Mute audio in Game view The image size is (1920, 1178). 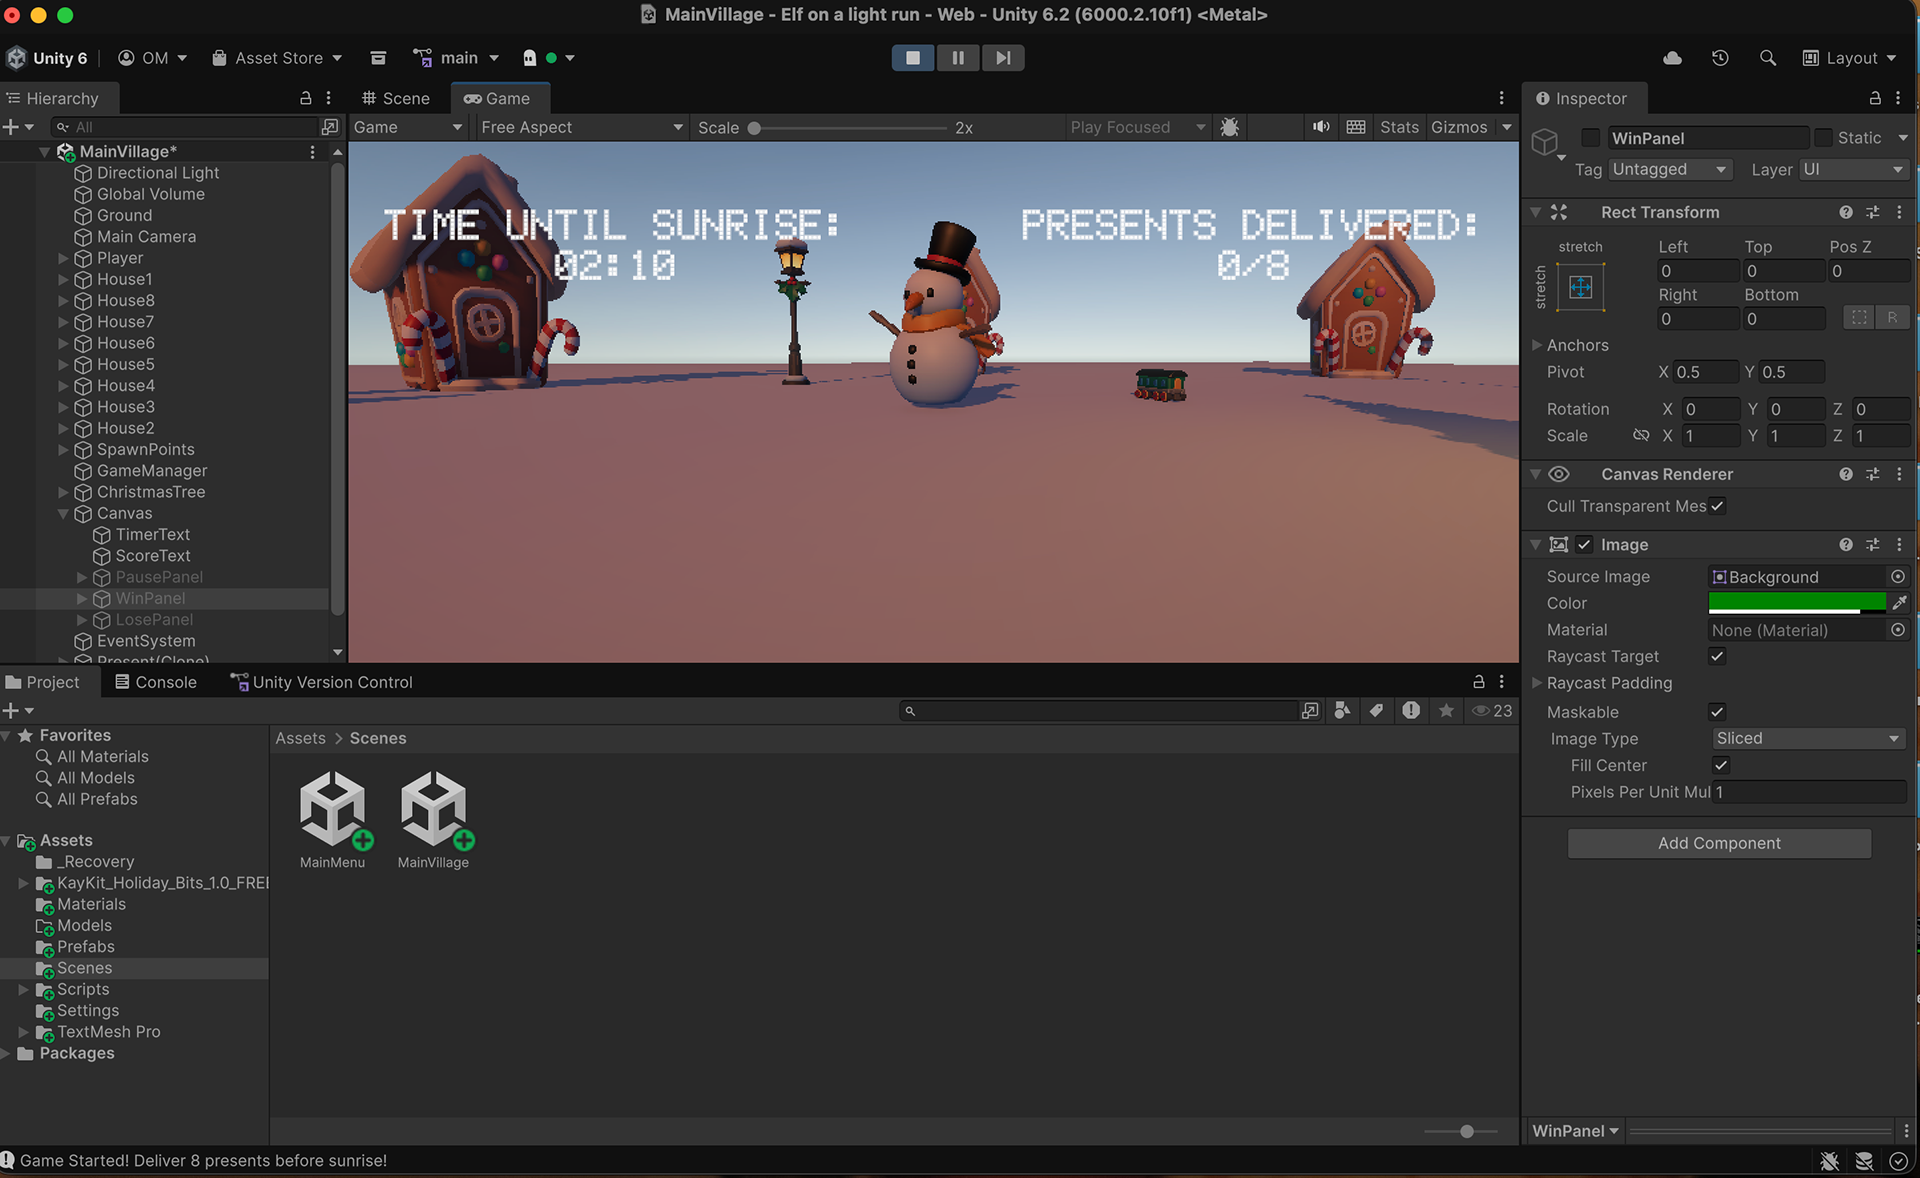[x=1321, y=127]
